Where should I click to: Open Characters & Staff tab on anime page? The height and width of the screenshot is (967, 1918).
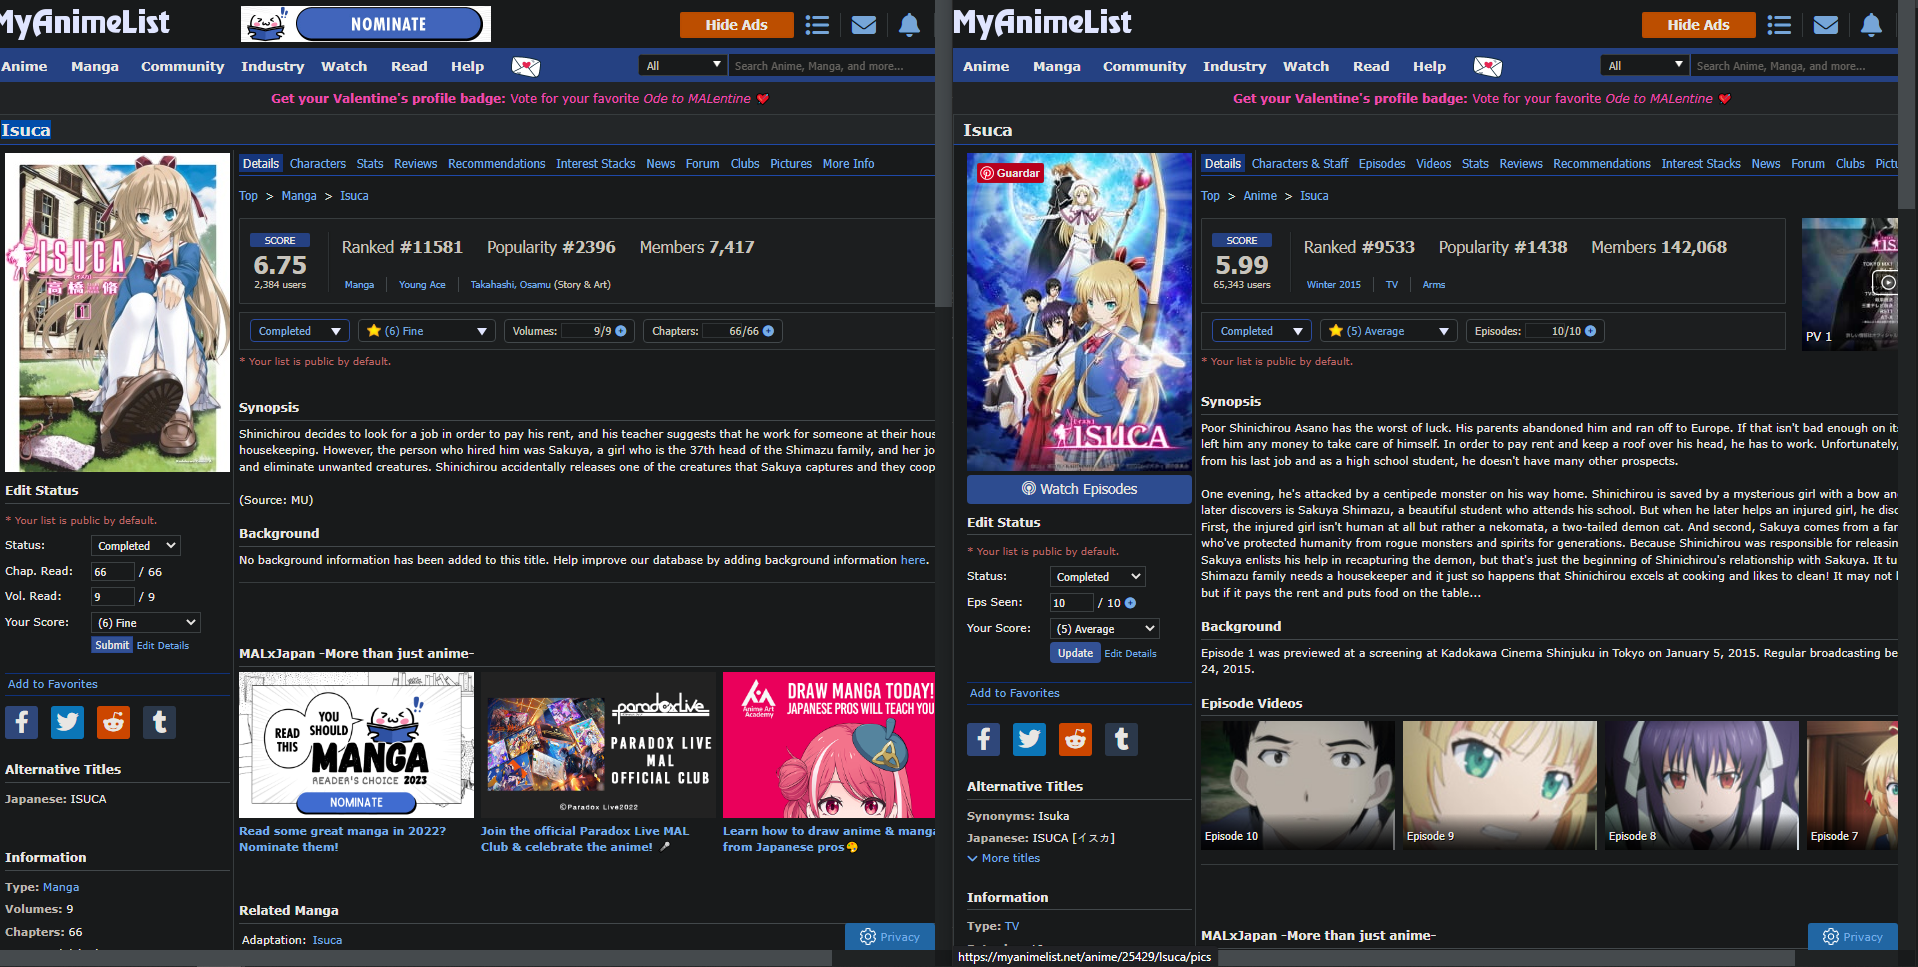point(1300,164)
